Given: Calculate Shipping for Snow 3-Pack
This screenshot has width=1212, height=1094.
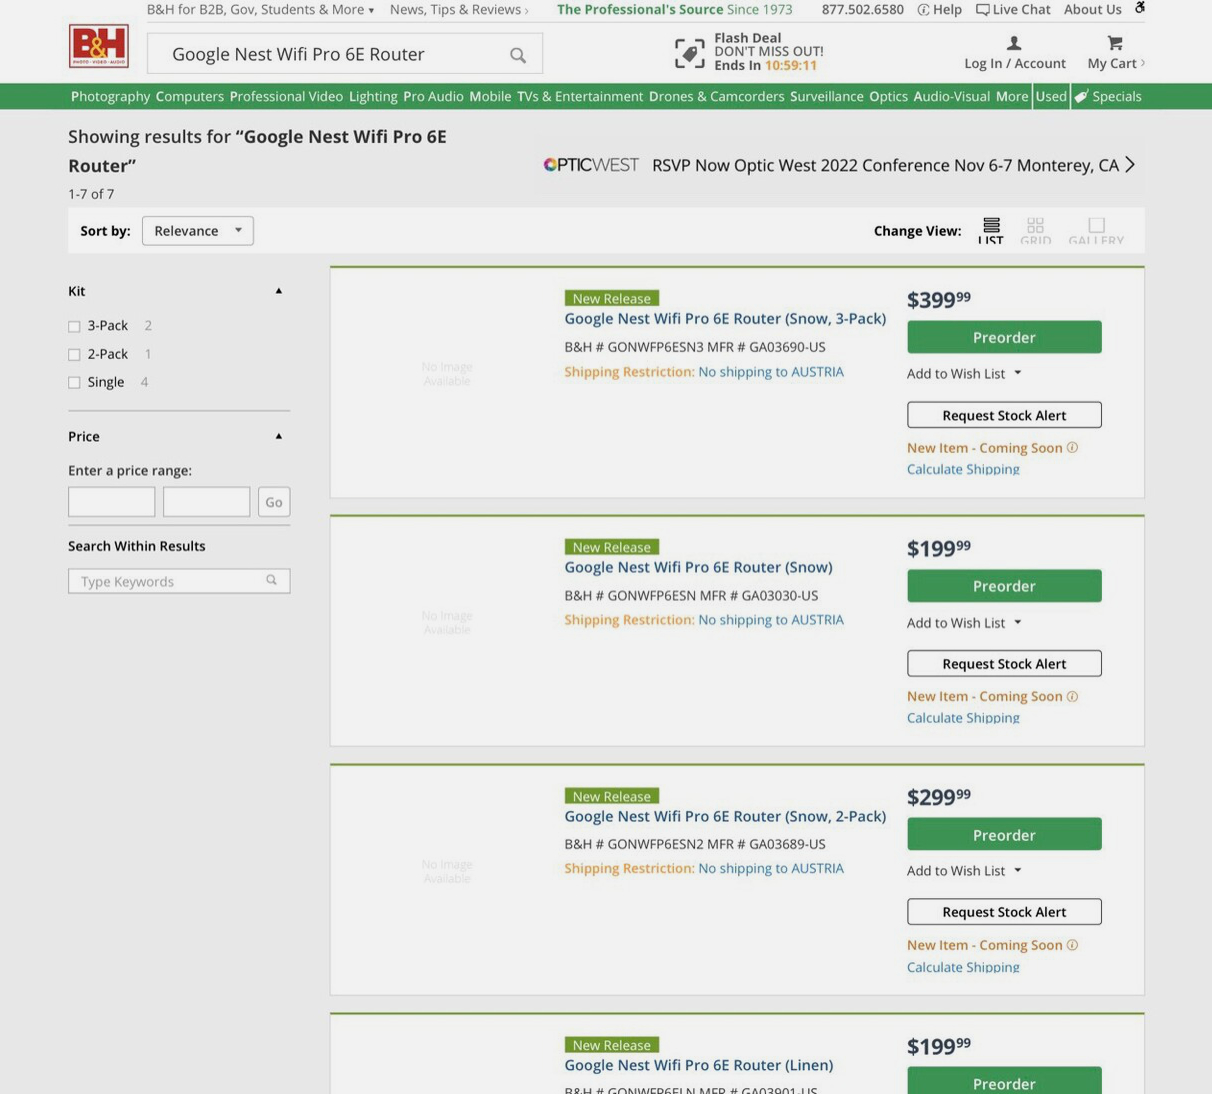Looking at the screenshot, I should pos(963,469).
